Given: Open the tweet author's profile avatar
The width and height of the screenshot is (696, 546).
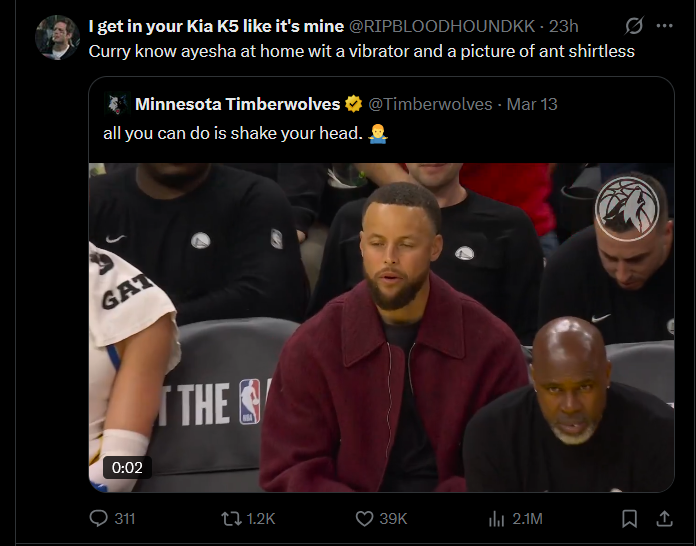Looking at the screenshot, I should 58,37.
